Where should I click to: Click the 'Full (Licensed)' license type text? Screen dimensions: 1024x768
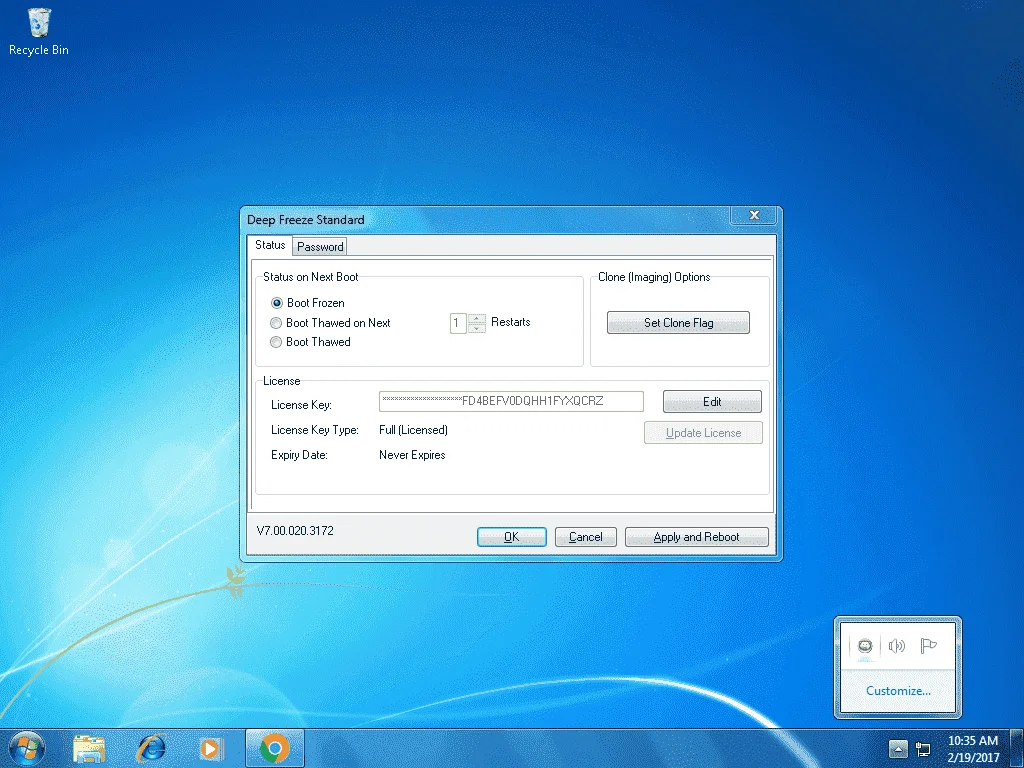coord(413,430)
